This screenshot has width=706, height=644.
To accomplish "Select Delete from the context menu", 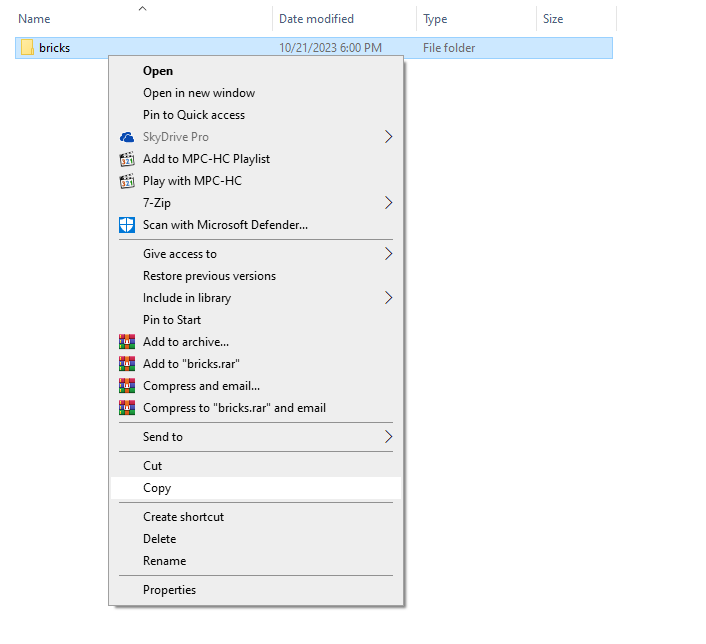I will pos(256,539).
